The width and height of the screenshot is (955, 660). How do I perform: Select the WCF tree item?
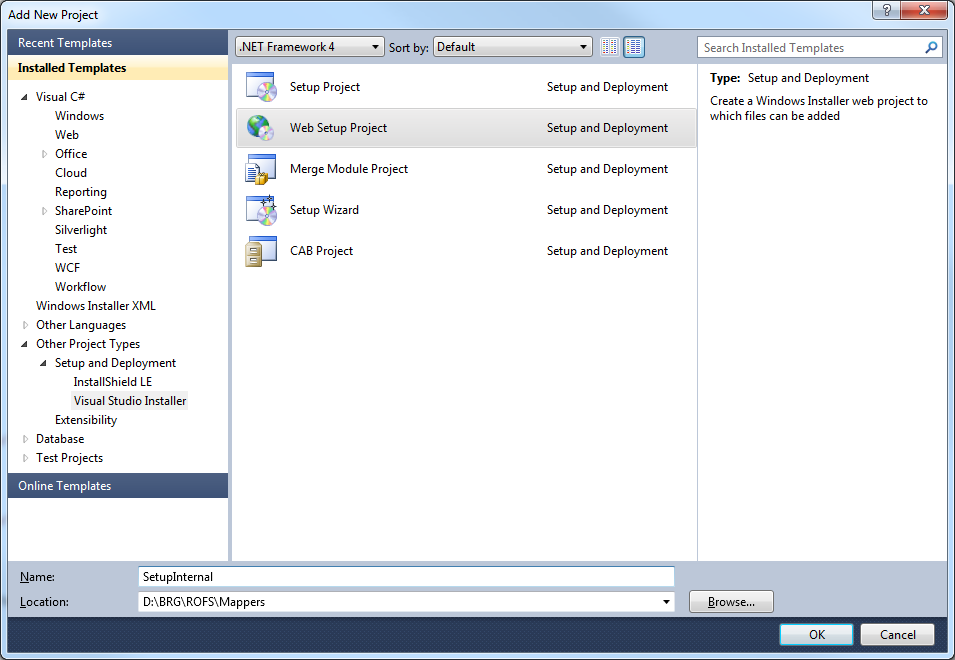coord(67,268)
